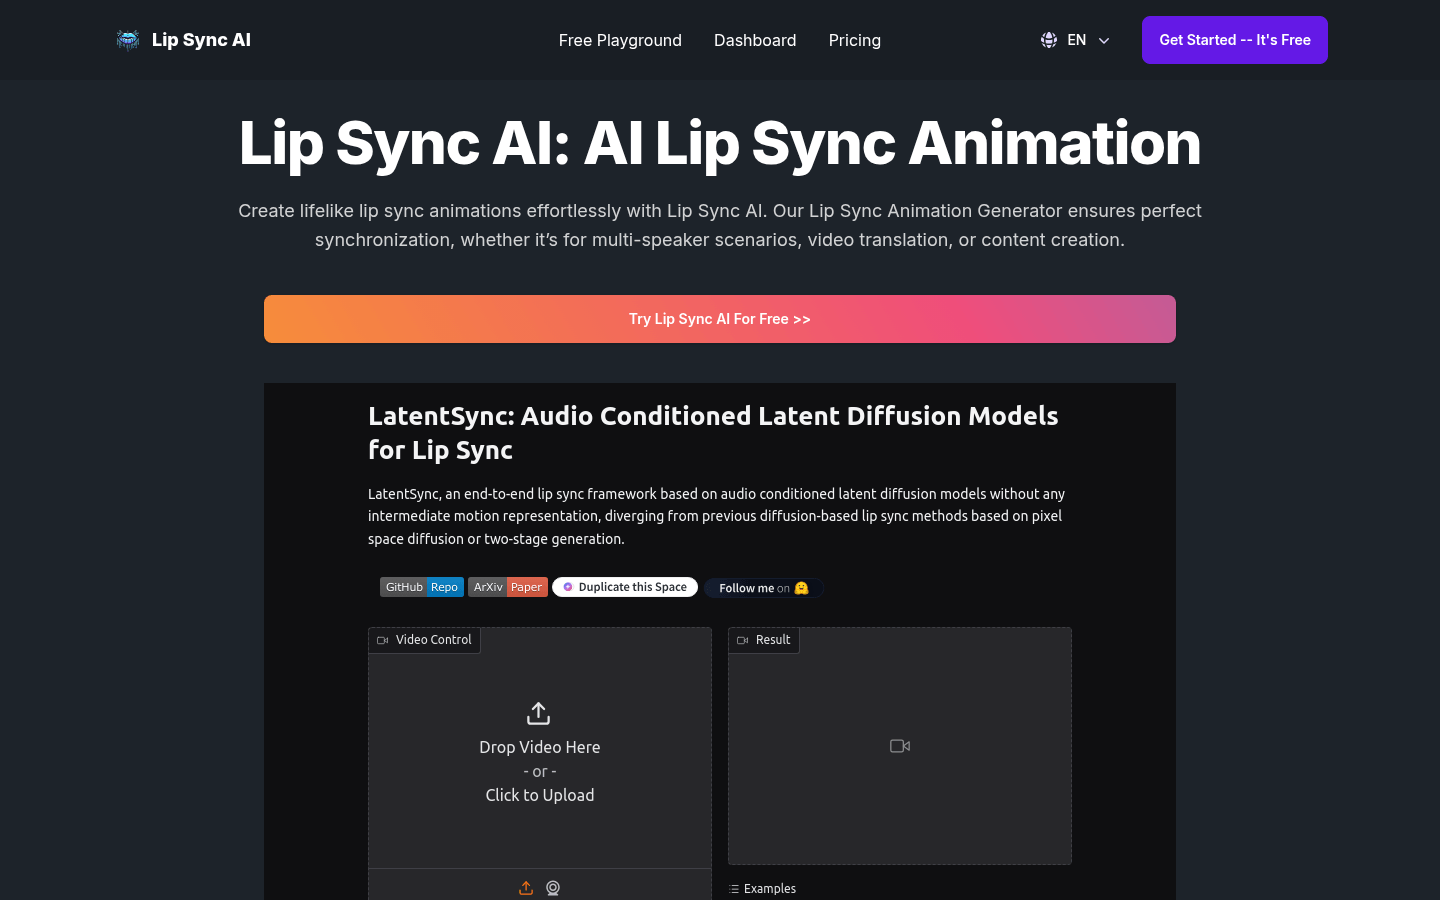Click the camera icon beside Video Control label
This screenshot has height=900, width=1440.
(x=382, y=640)
